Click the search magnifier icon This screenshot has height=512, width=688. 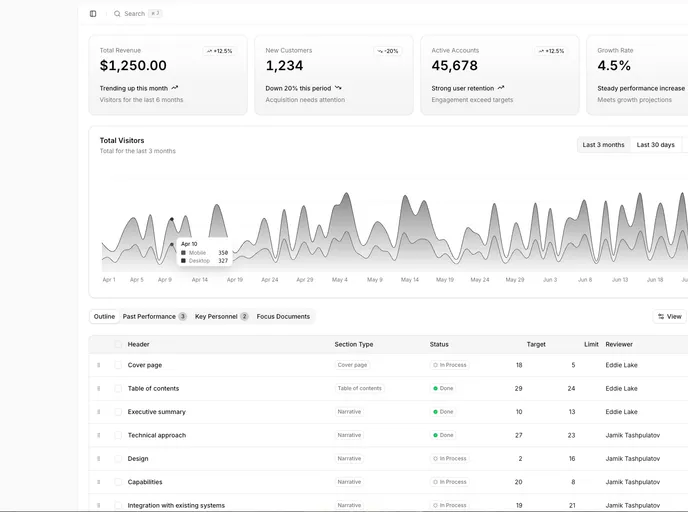[117, 14]
